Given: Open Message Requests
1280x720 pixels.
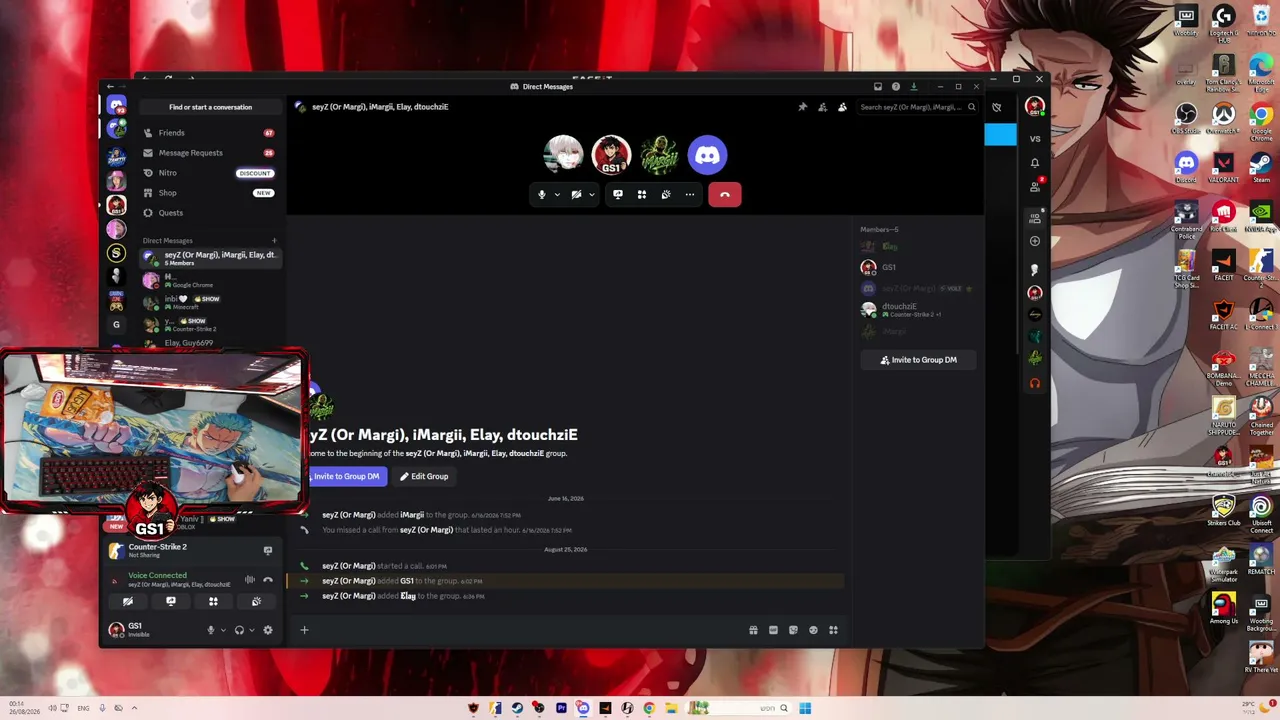Looking at the screenshot, I should click(209, 153).
